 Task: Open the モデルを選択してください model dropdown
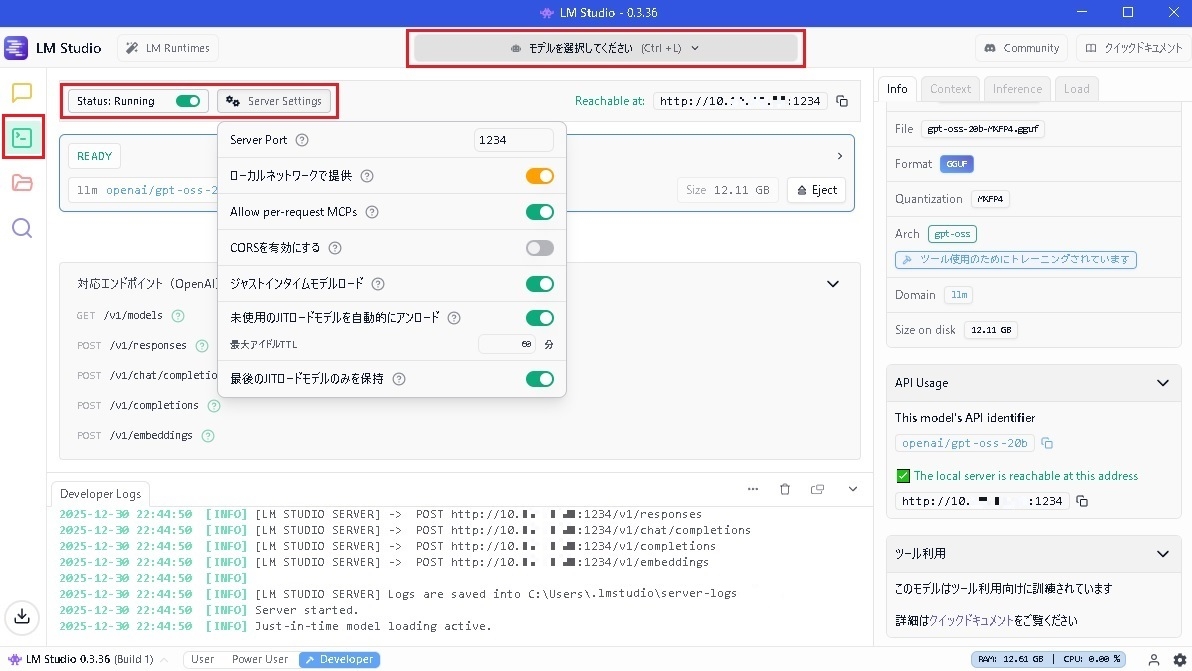click(605, 48)
